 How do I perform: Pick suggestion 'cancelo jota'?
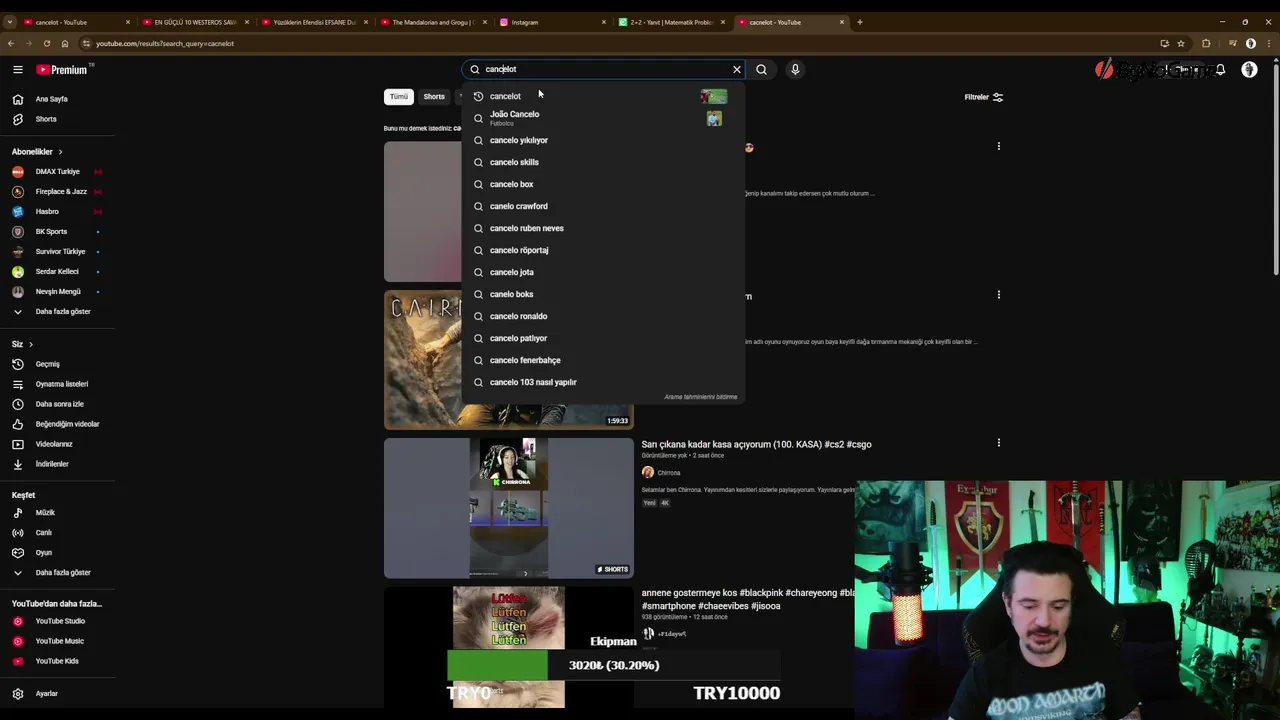pos(604,272)
